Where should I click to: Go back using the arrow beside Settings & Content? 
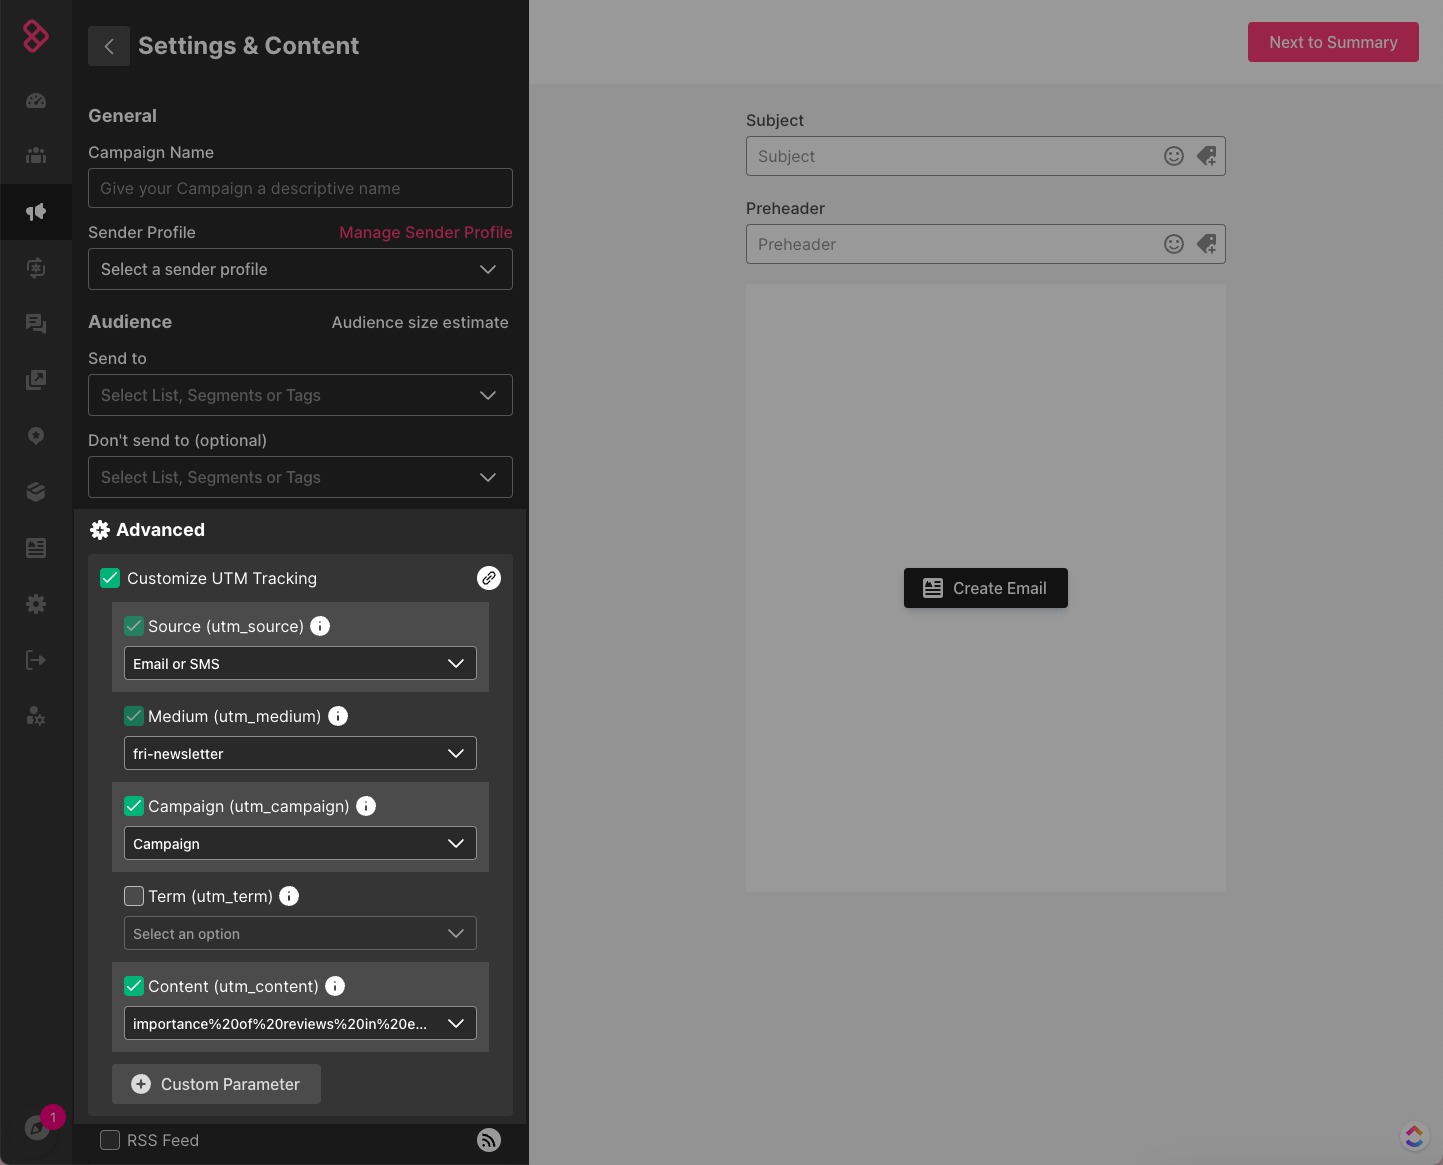tap(109, 46)
